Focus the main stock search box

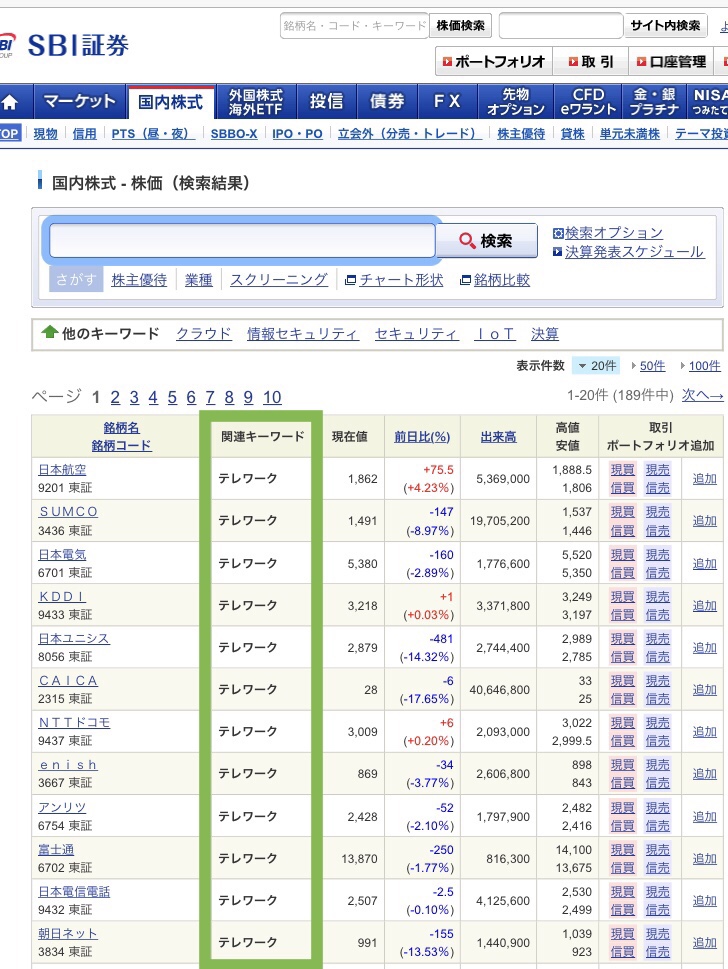pos(242,240)
